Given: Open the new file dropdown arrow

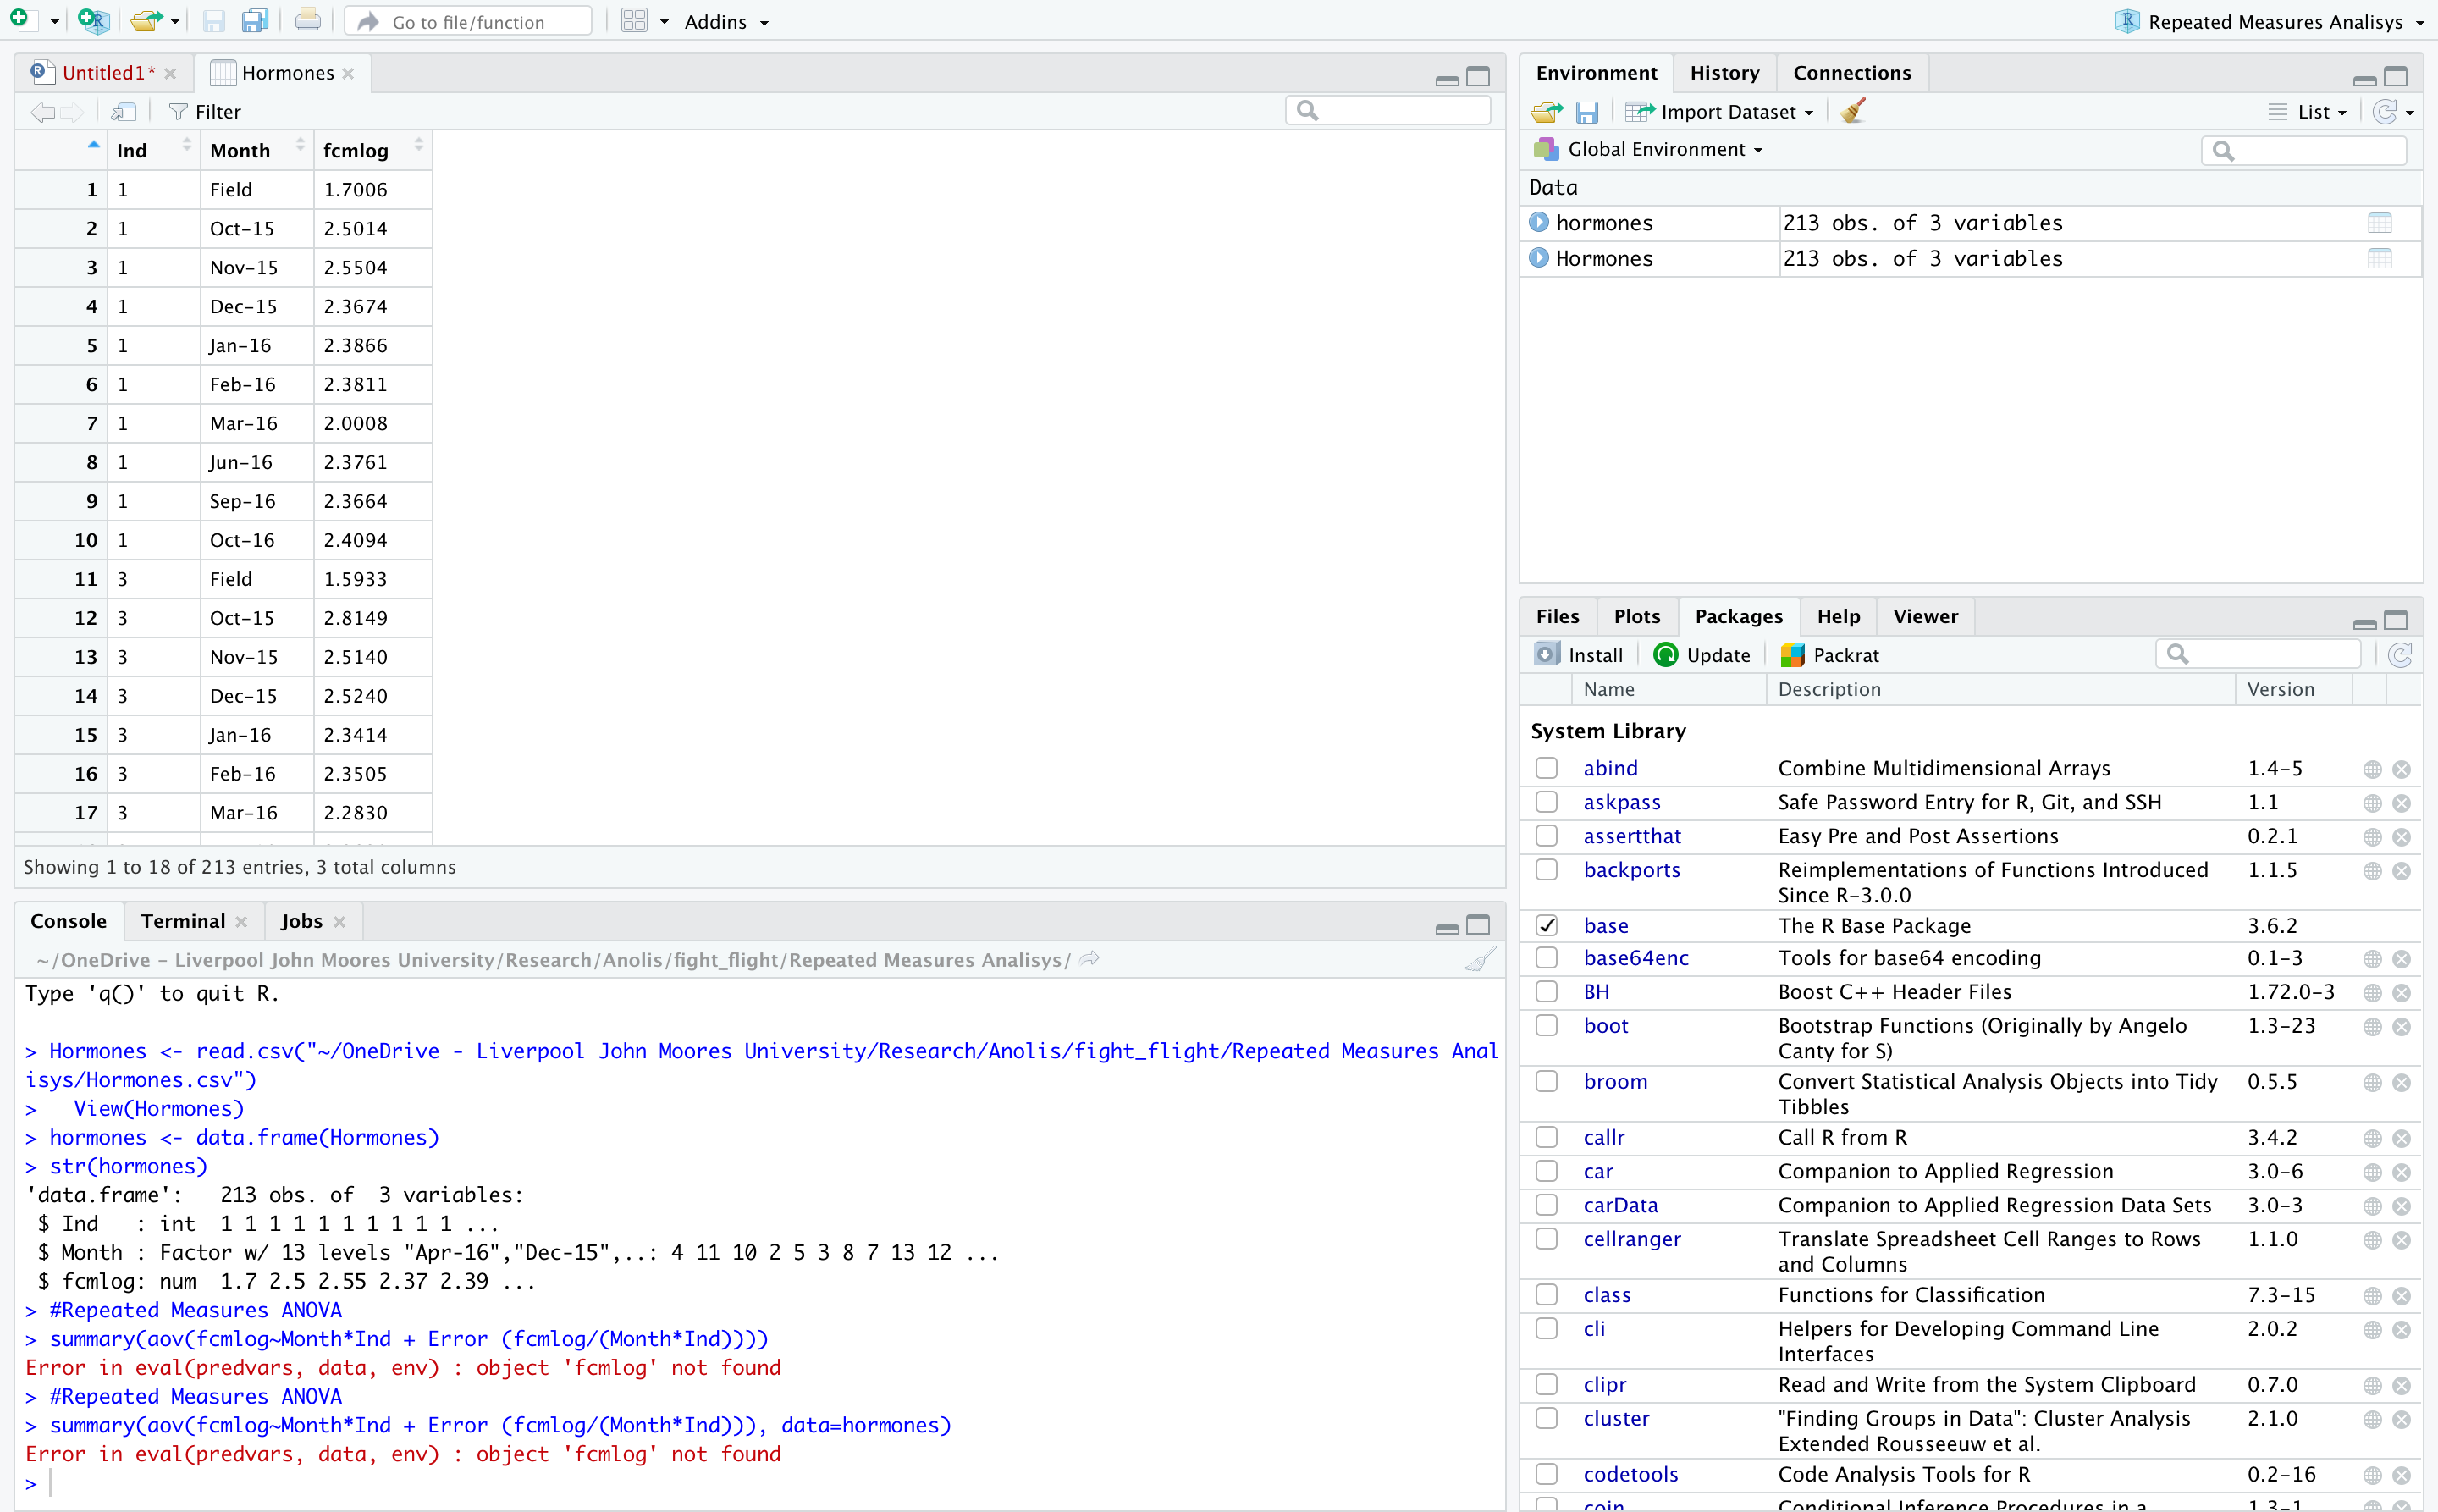Looking at the screenshot, I should click(x=54, y=21).
